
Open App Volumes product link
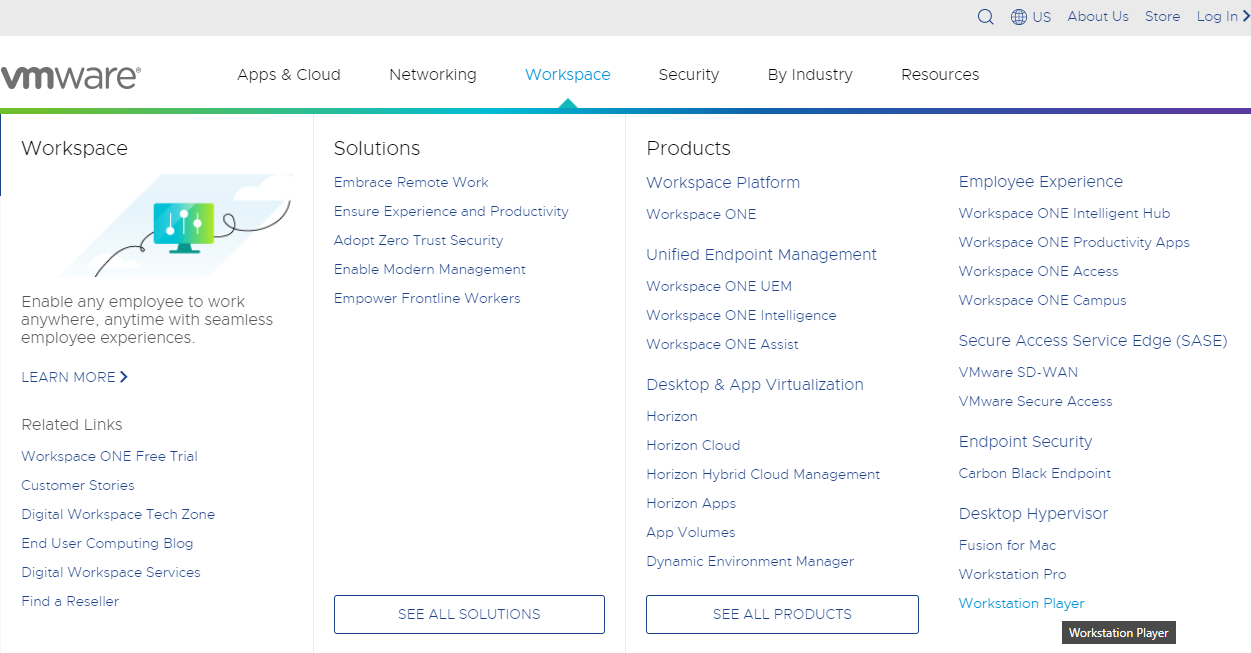point(690,532)
